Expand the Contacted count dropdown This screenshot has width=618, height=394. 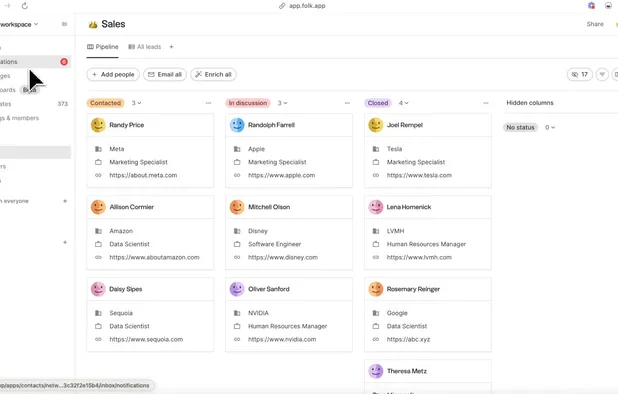tap(136, 103)
